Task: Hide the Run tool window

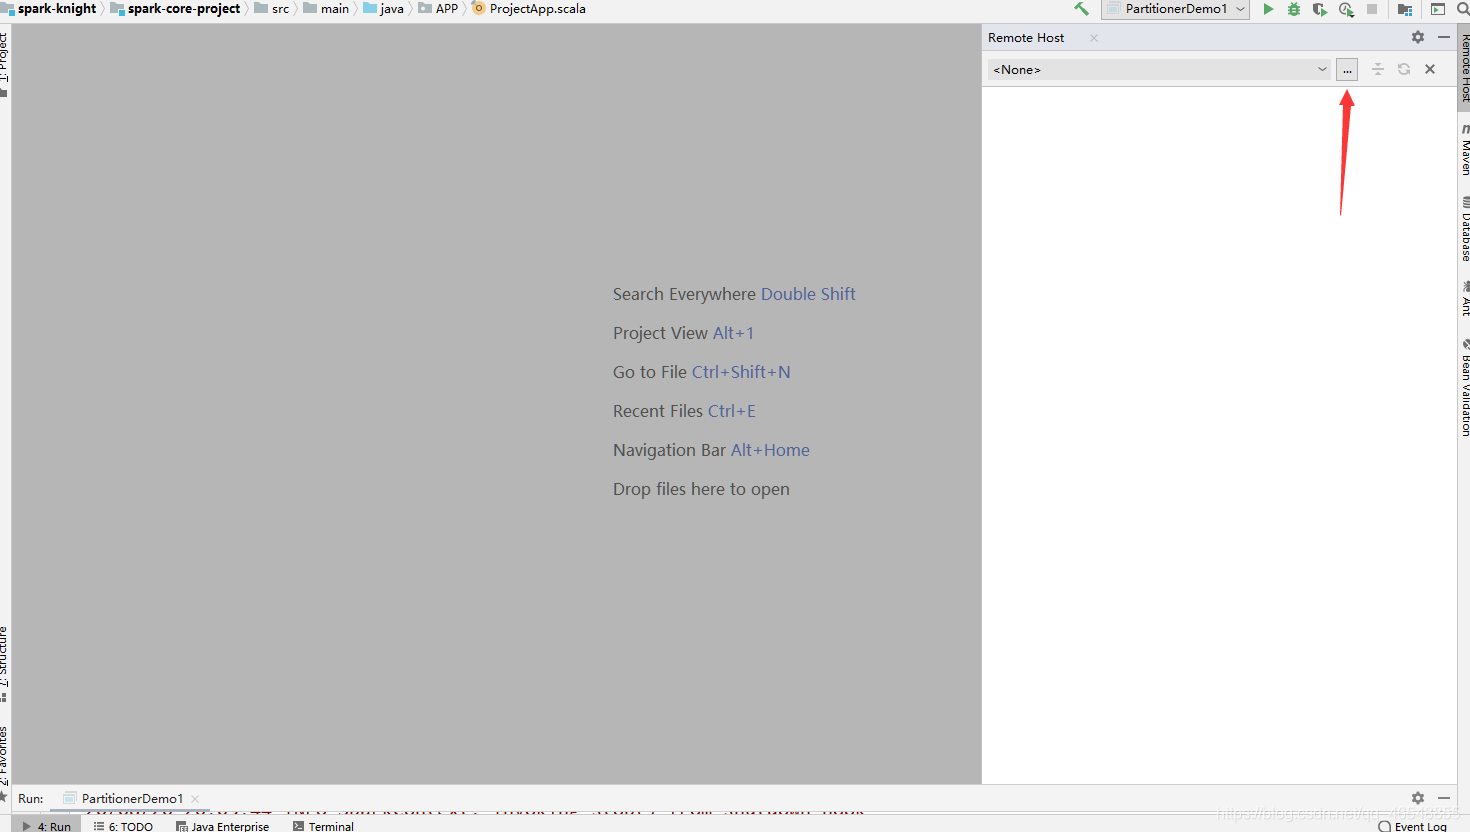Action: point(1444,798)
